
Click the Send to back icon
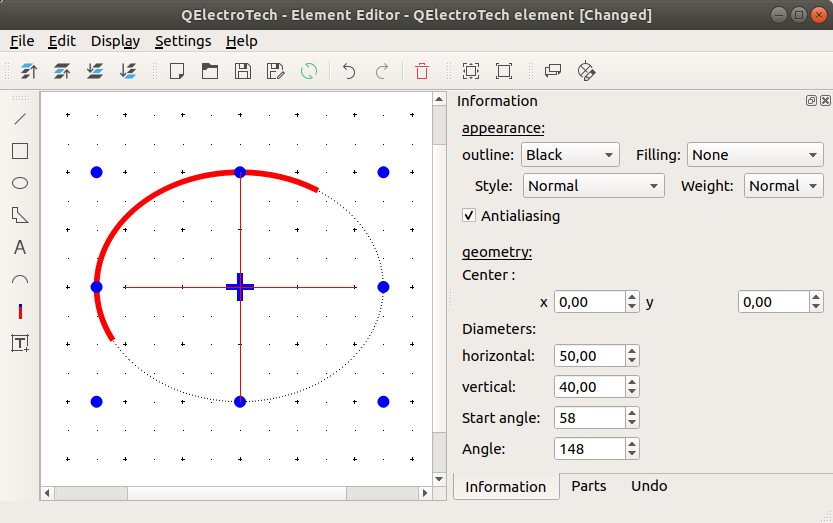click(x=128, y=71)
